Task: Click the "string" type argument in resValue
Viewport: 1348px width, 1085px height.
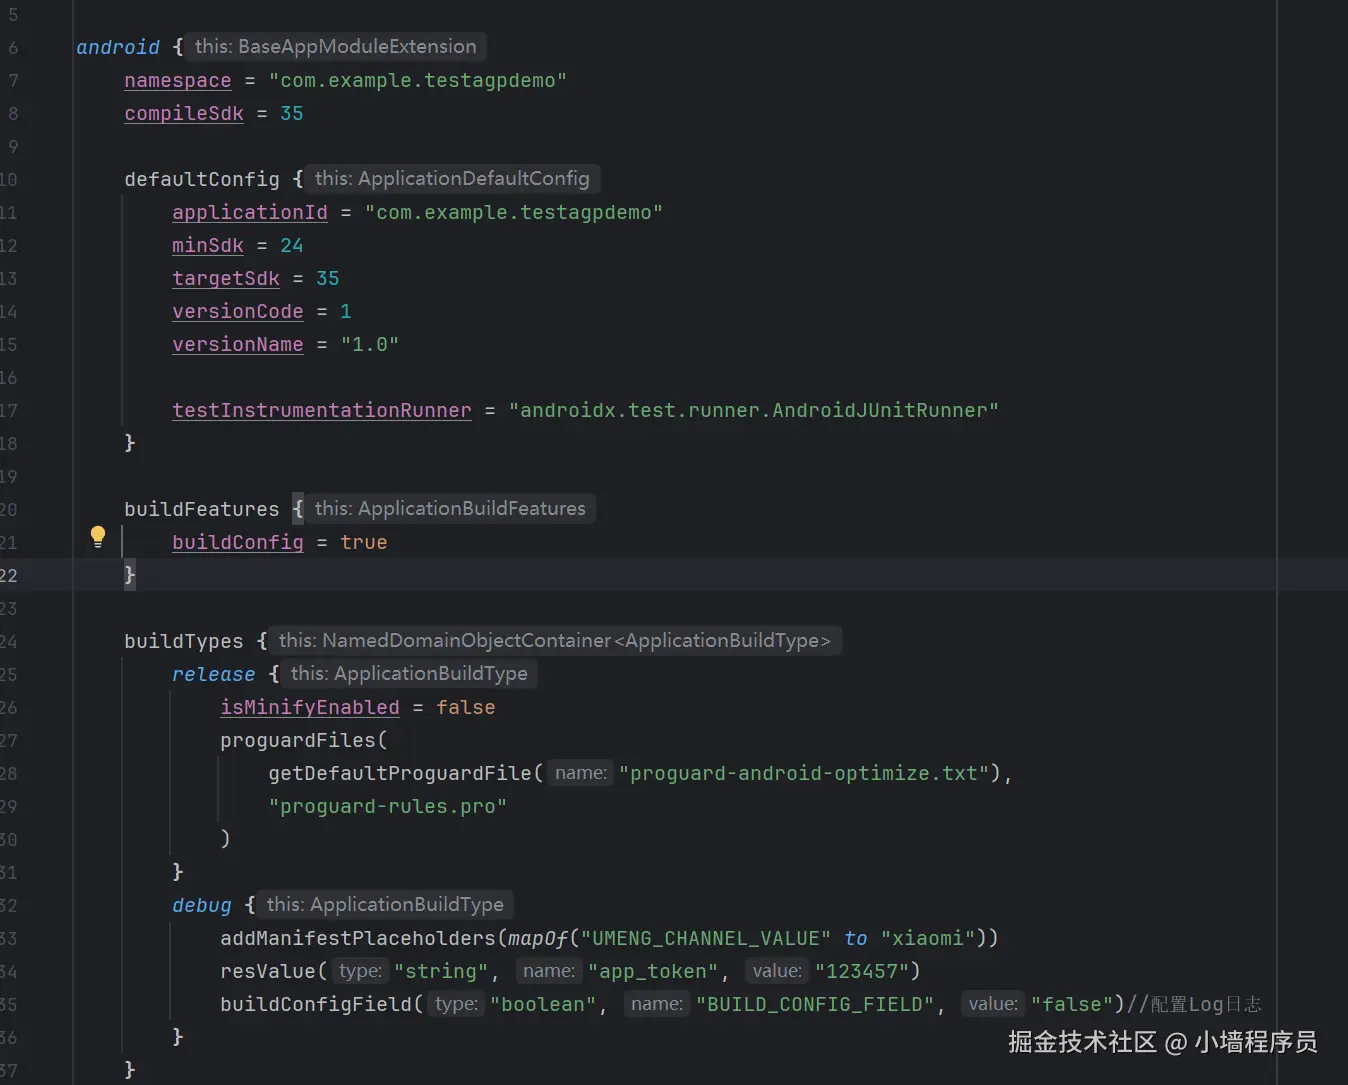Action: coord(442,971)
